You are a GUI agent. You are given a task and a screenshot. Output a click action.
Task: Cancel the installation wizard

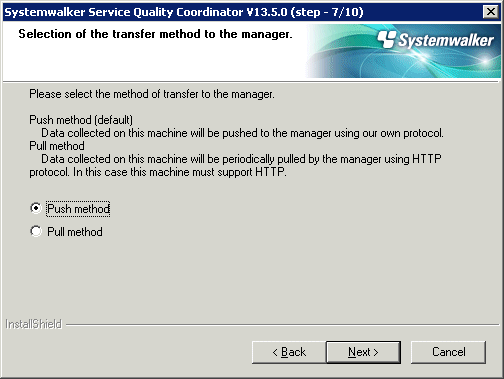(448, 352)
